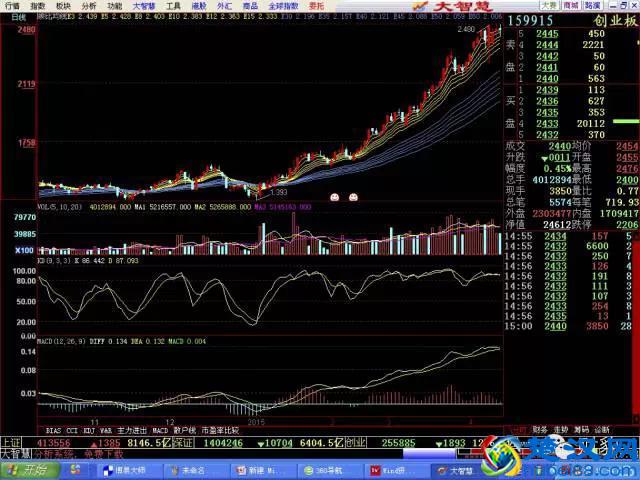Open the 360导航 taskbar item

326,470
